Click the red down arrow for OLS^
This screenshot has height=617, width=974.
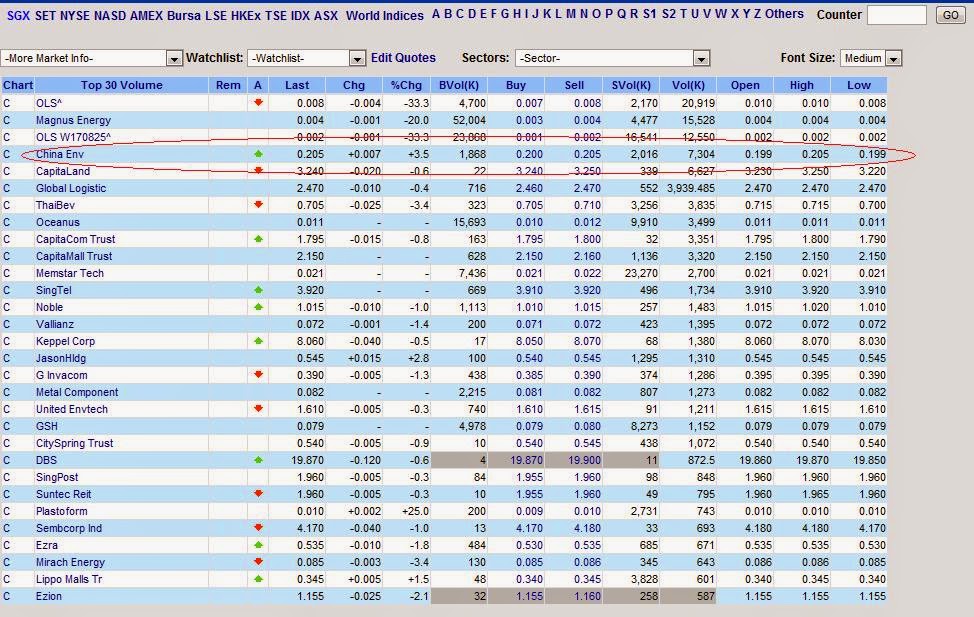click(x=258, y=103)
